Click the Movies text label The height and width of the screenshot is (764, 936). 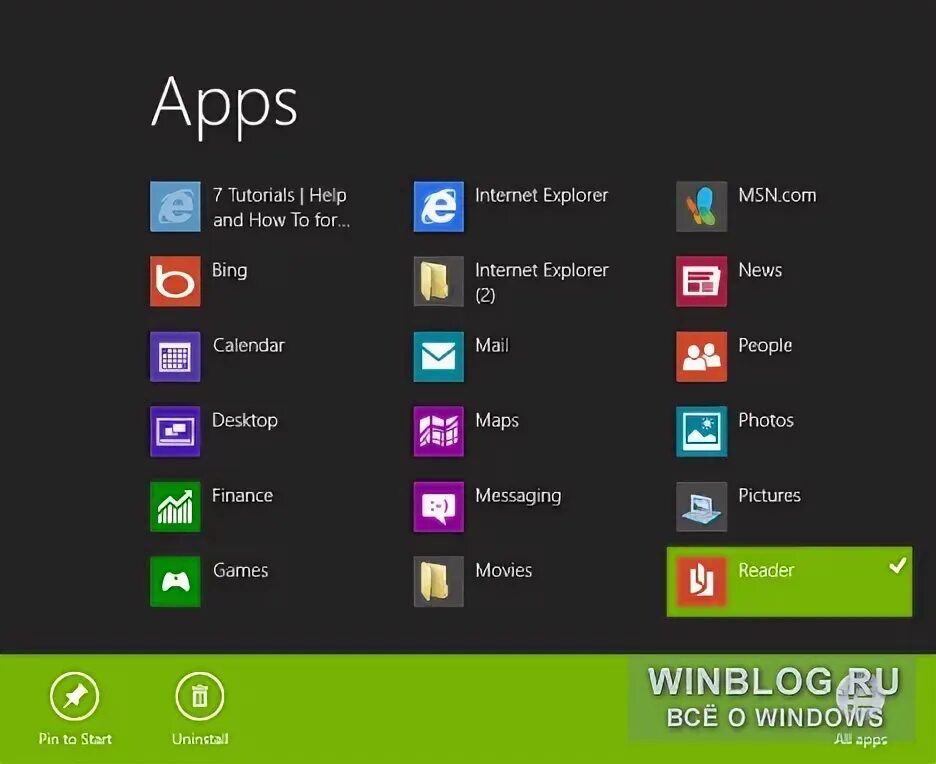point(503,570)
